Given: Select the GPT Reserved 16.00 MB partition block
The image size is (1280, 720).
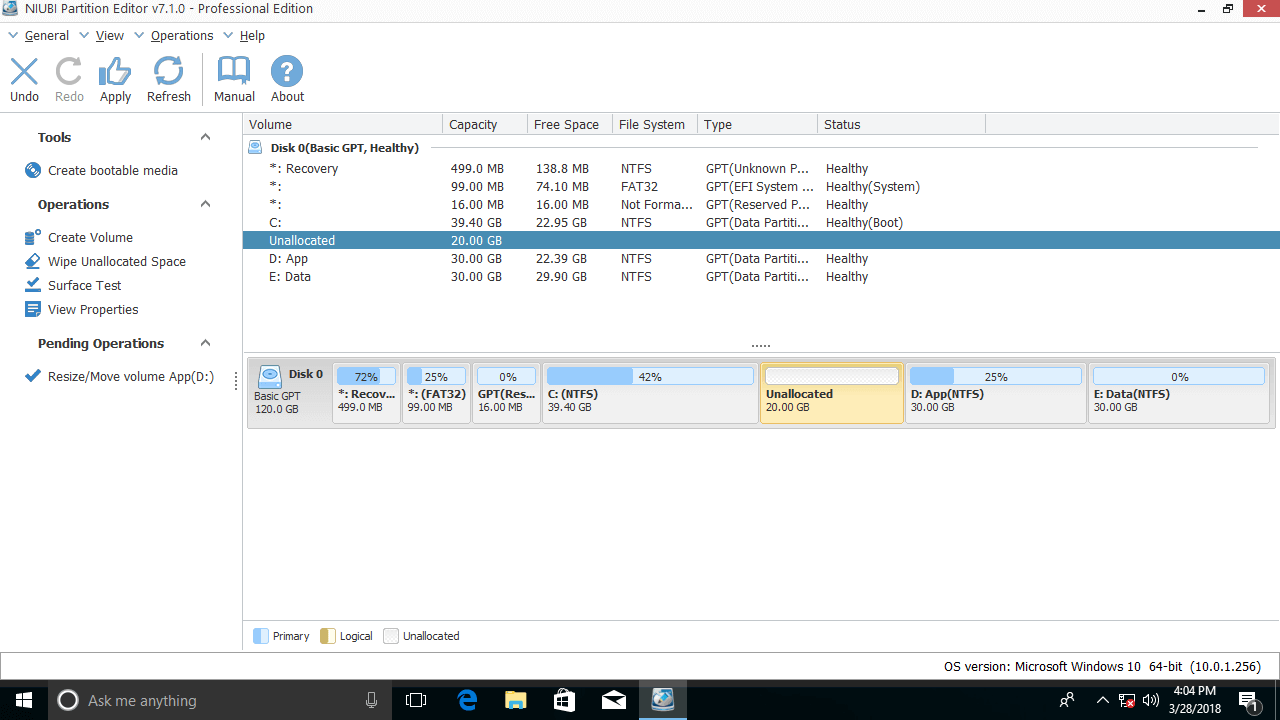Looking at the screenshot, I should coord(506,393).
